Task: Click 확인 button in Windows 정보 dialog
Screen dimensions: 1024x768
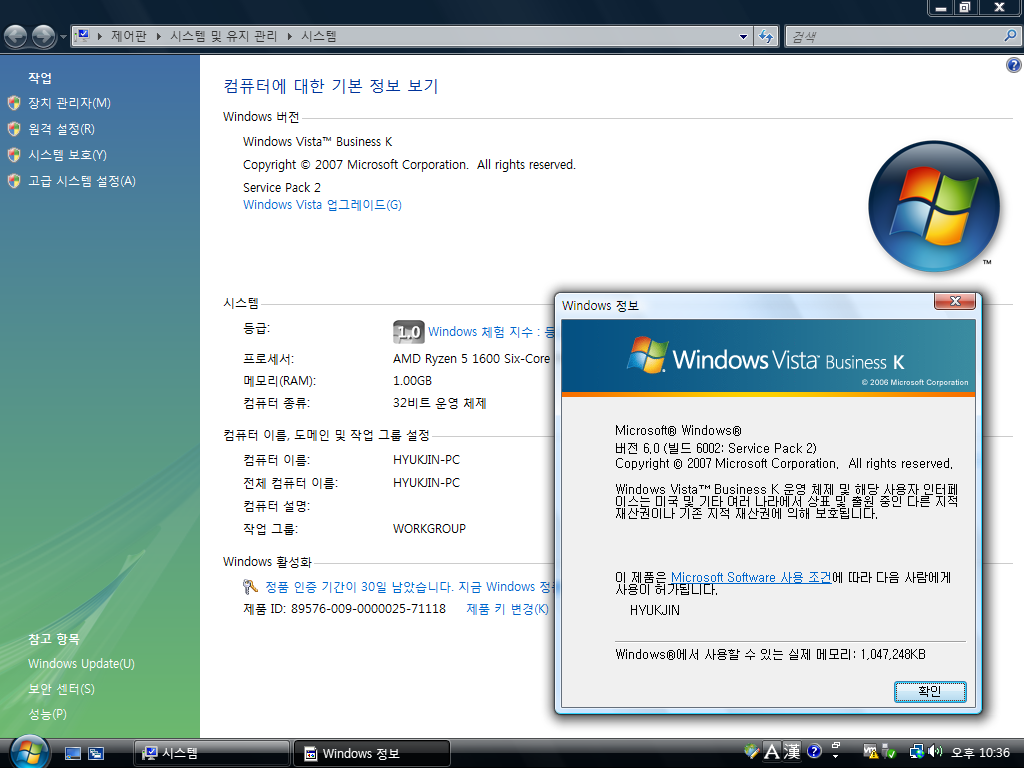Action: click(930, 692)
